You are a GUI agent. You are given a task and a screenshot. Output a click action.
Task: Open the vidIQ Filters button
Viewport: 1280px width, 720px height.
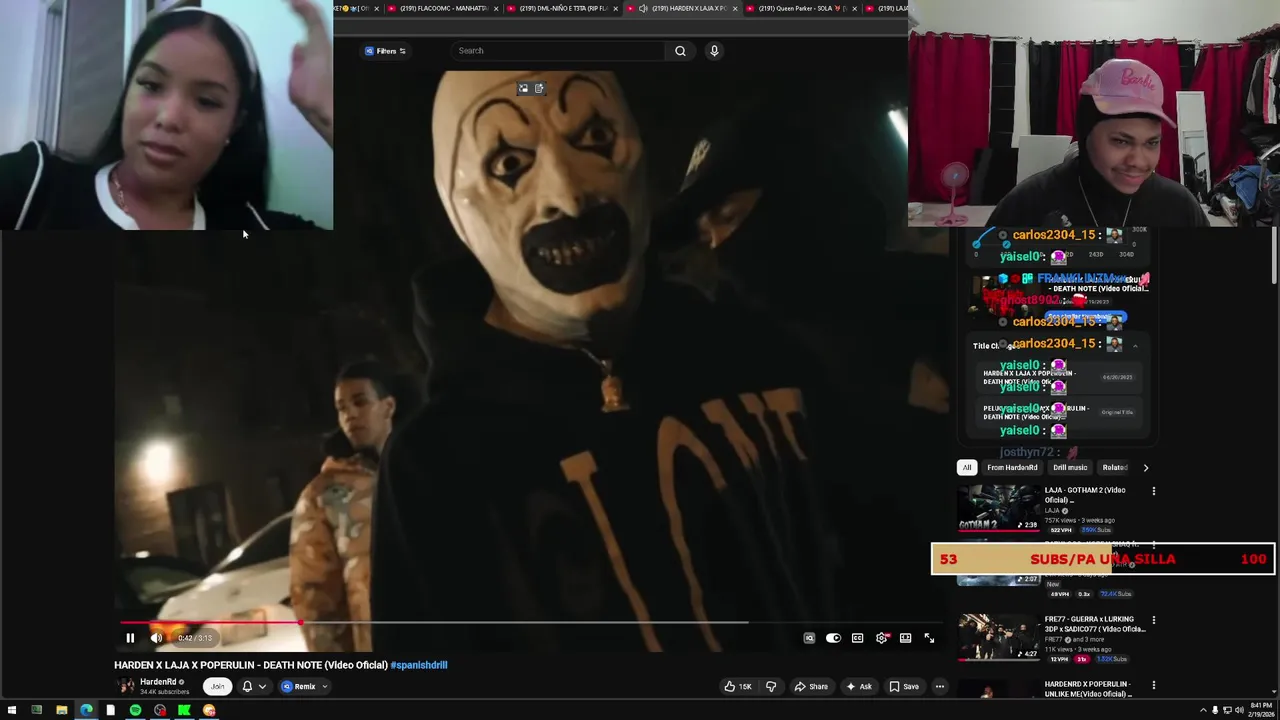click(385, 51)
